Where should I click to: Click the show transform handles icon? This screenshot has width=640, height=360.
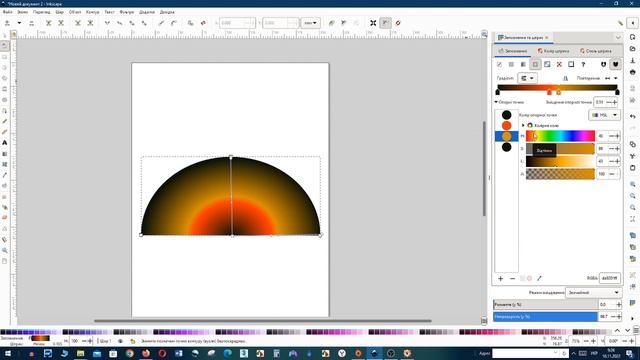click(x=373, y=23)
